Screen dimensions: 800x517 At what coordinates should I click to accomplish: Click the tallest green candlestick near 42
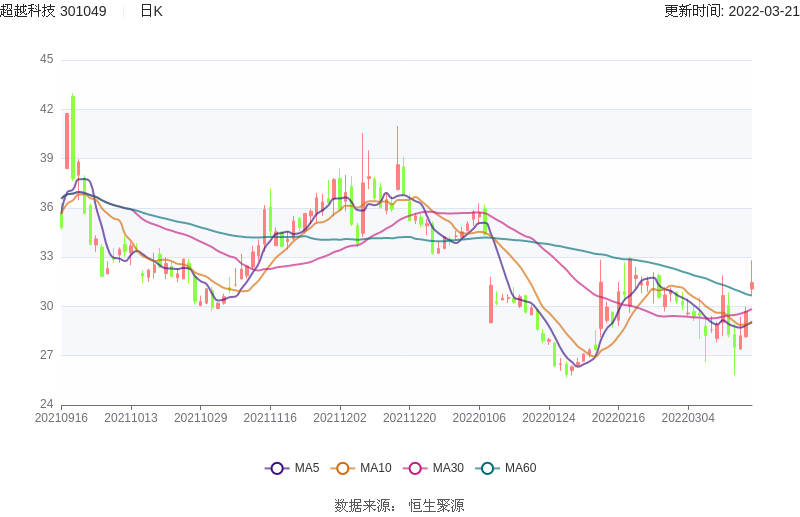pyautogui.click(x=73, y=135)
